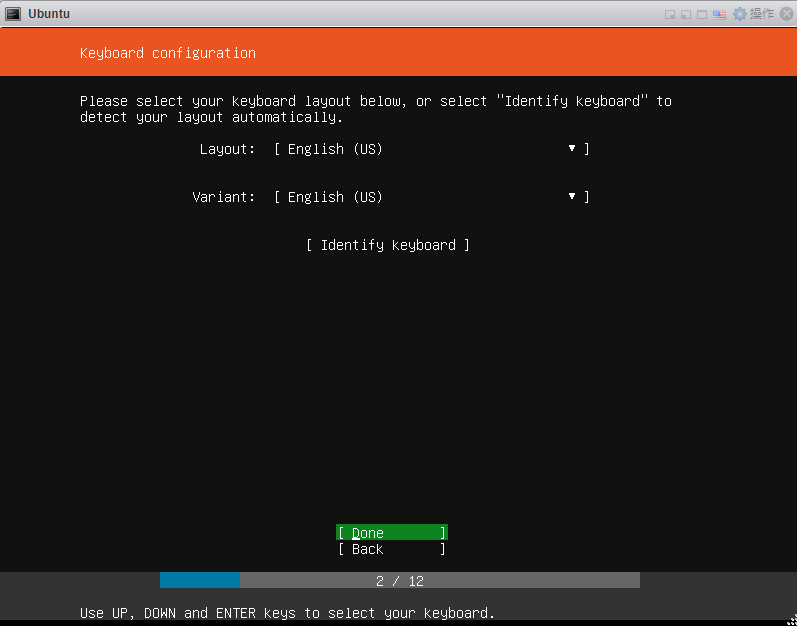
Task: Close the console with the round X button
Action: [x=785, y=14]
